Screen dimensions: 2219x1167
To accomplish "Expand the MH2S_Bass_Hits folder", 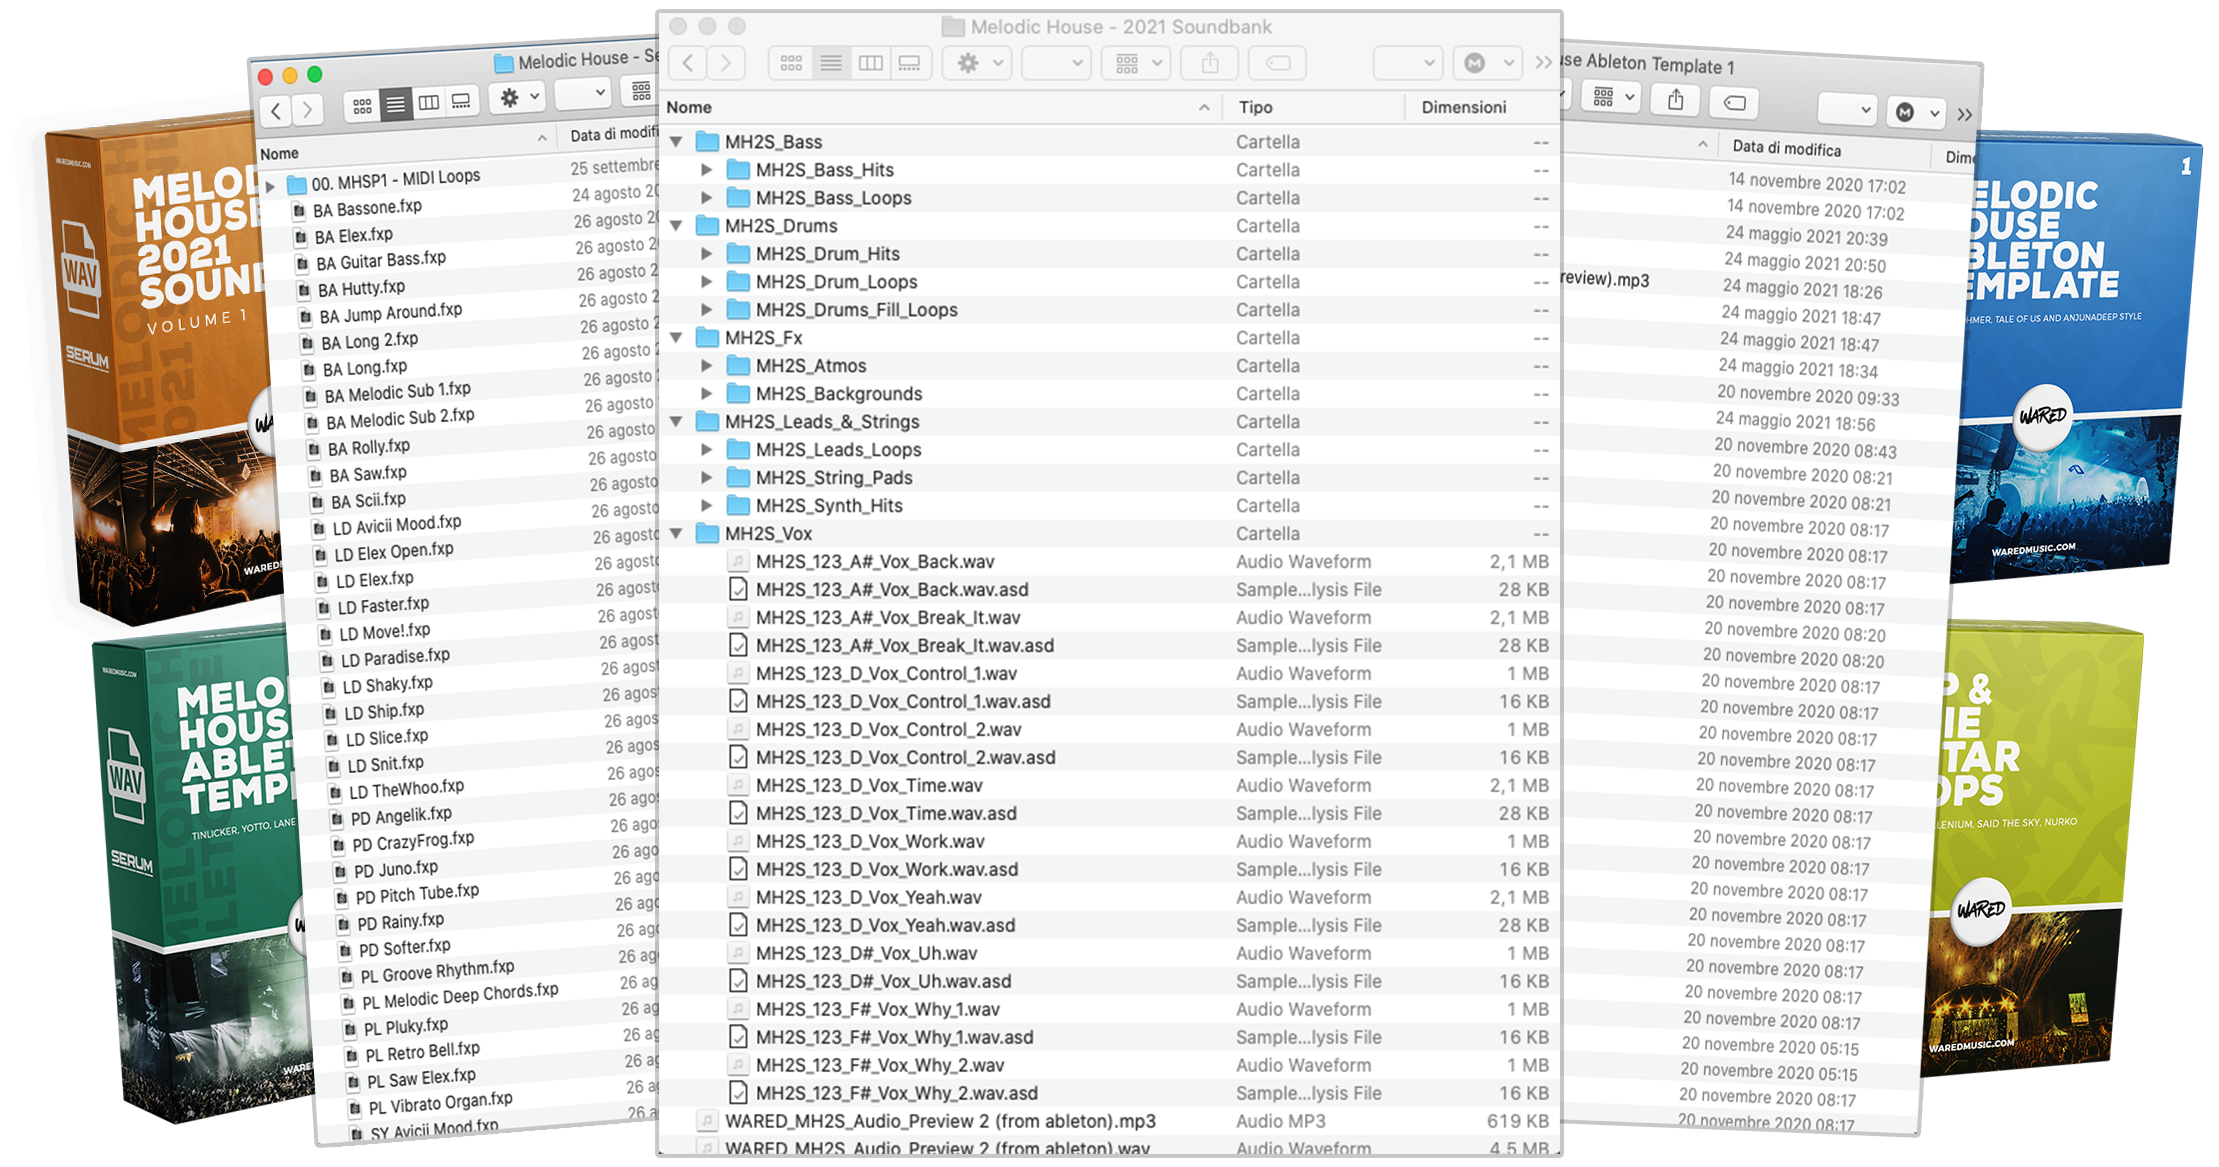I will 707,170.
